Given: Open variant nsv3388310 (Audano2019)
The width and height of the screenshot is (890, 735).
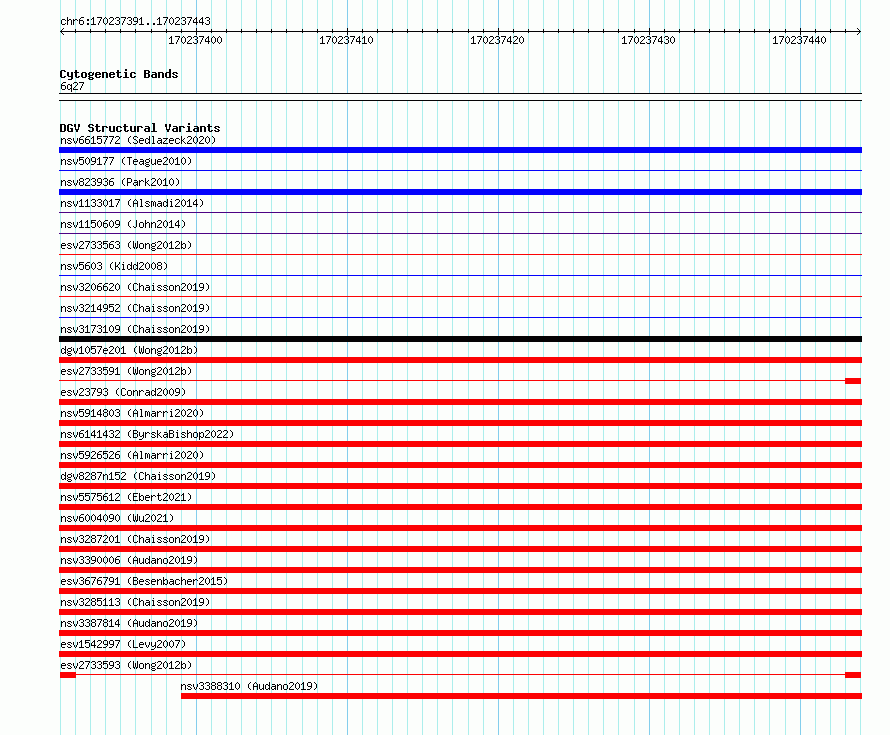Looking at the screenshot, I should 249,686.
